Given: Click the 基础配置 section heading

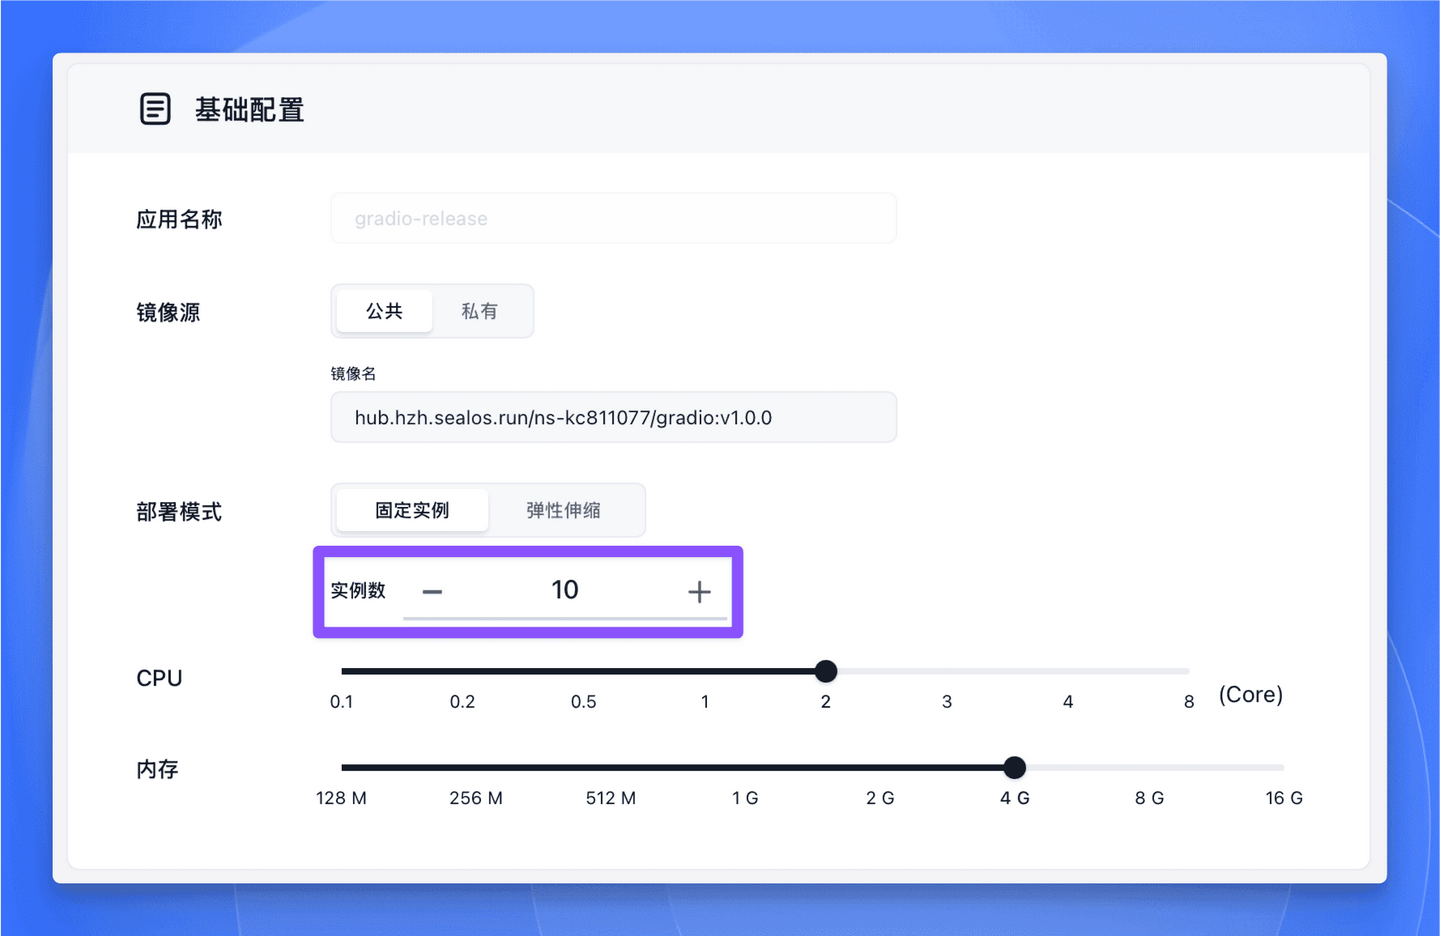Looking at the screenshot, I should pos(250,110).
